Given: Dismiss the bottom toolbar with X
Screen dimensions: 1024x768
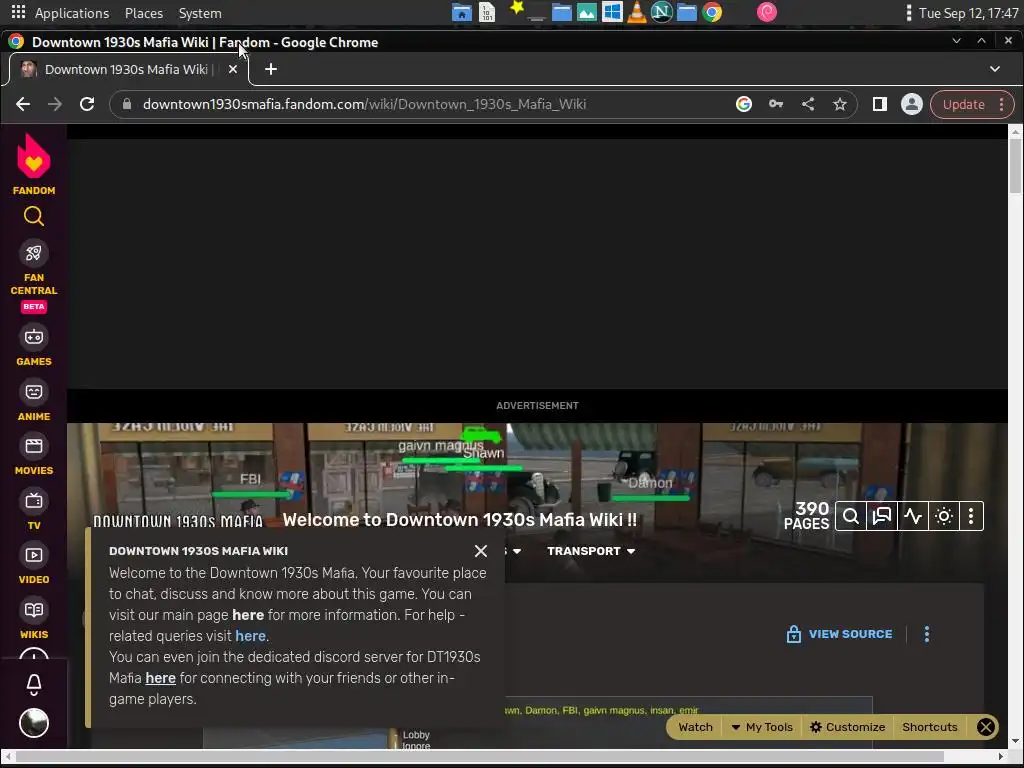Looking at the screenshot, I should click(985, 727).
